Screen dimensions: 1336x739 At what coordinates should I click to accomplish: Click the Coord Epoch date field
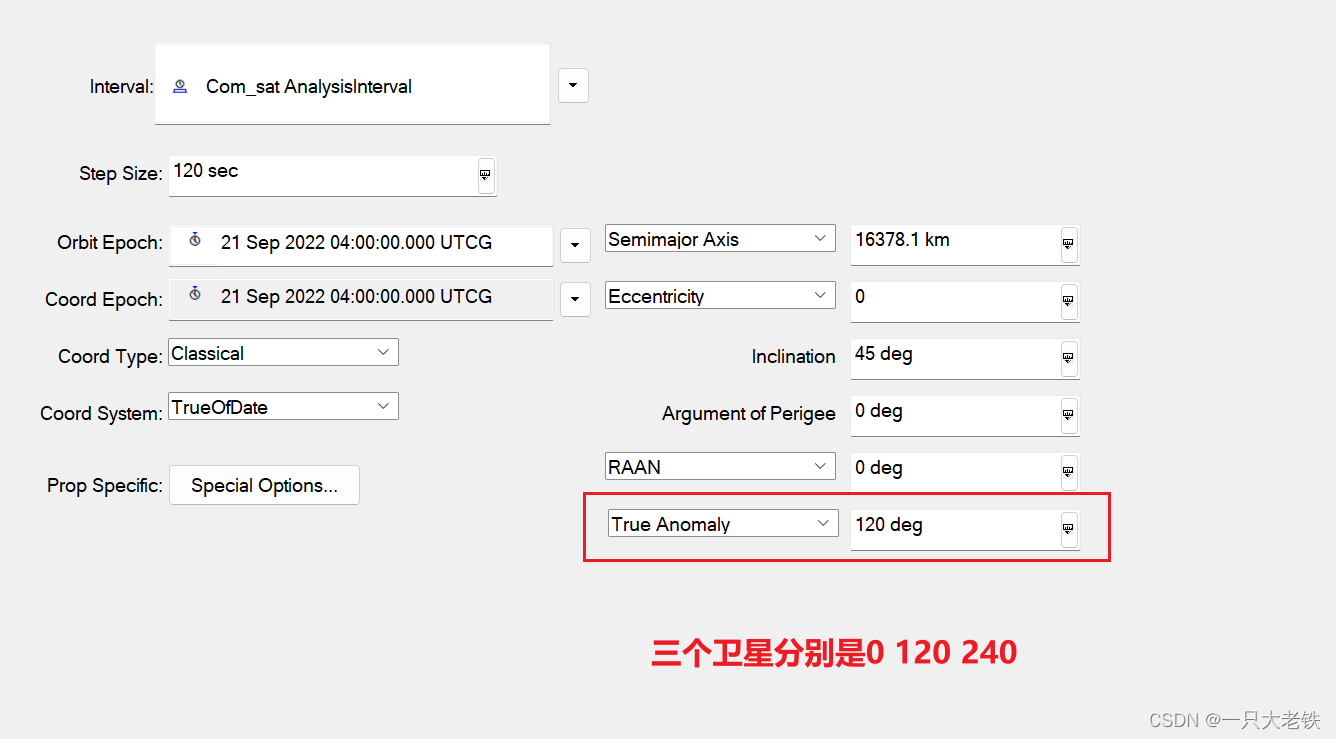(x=361, y=299)
